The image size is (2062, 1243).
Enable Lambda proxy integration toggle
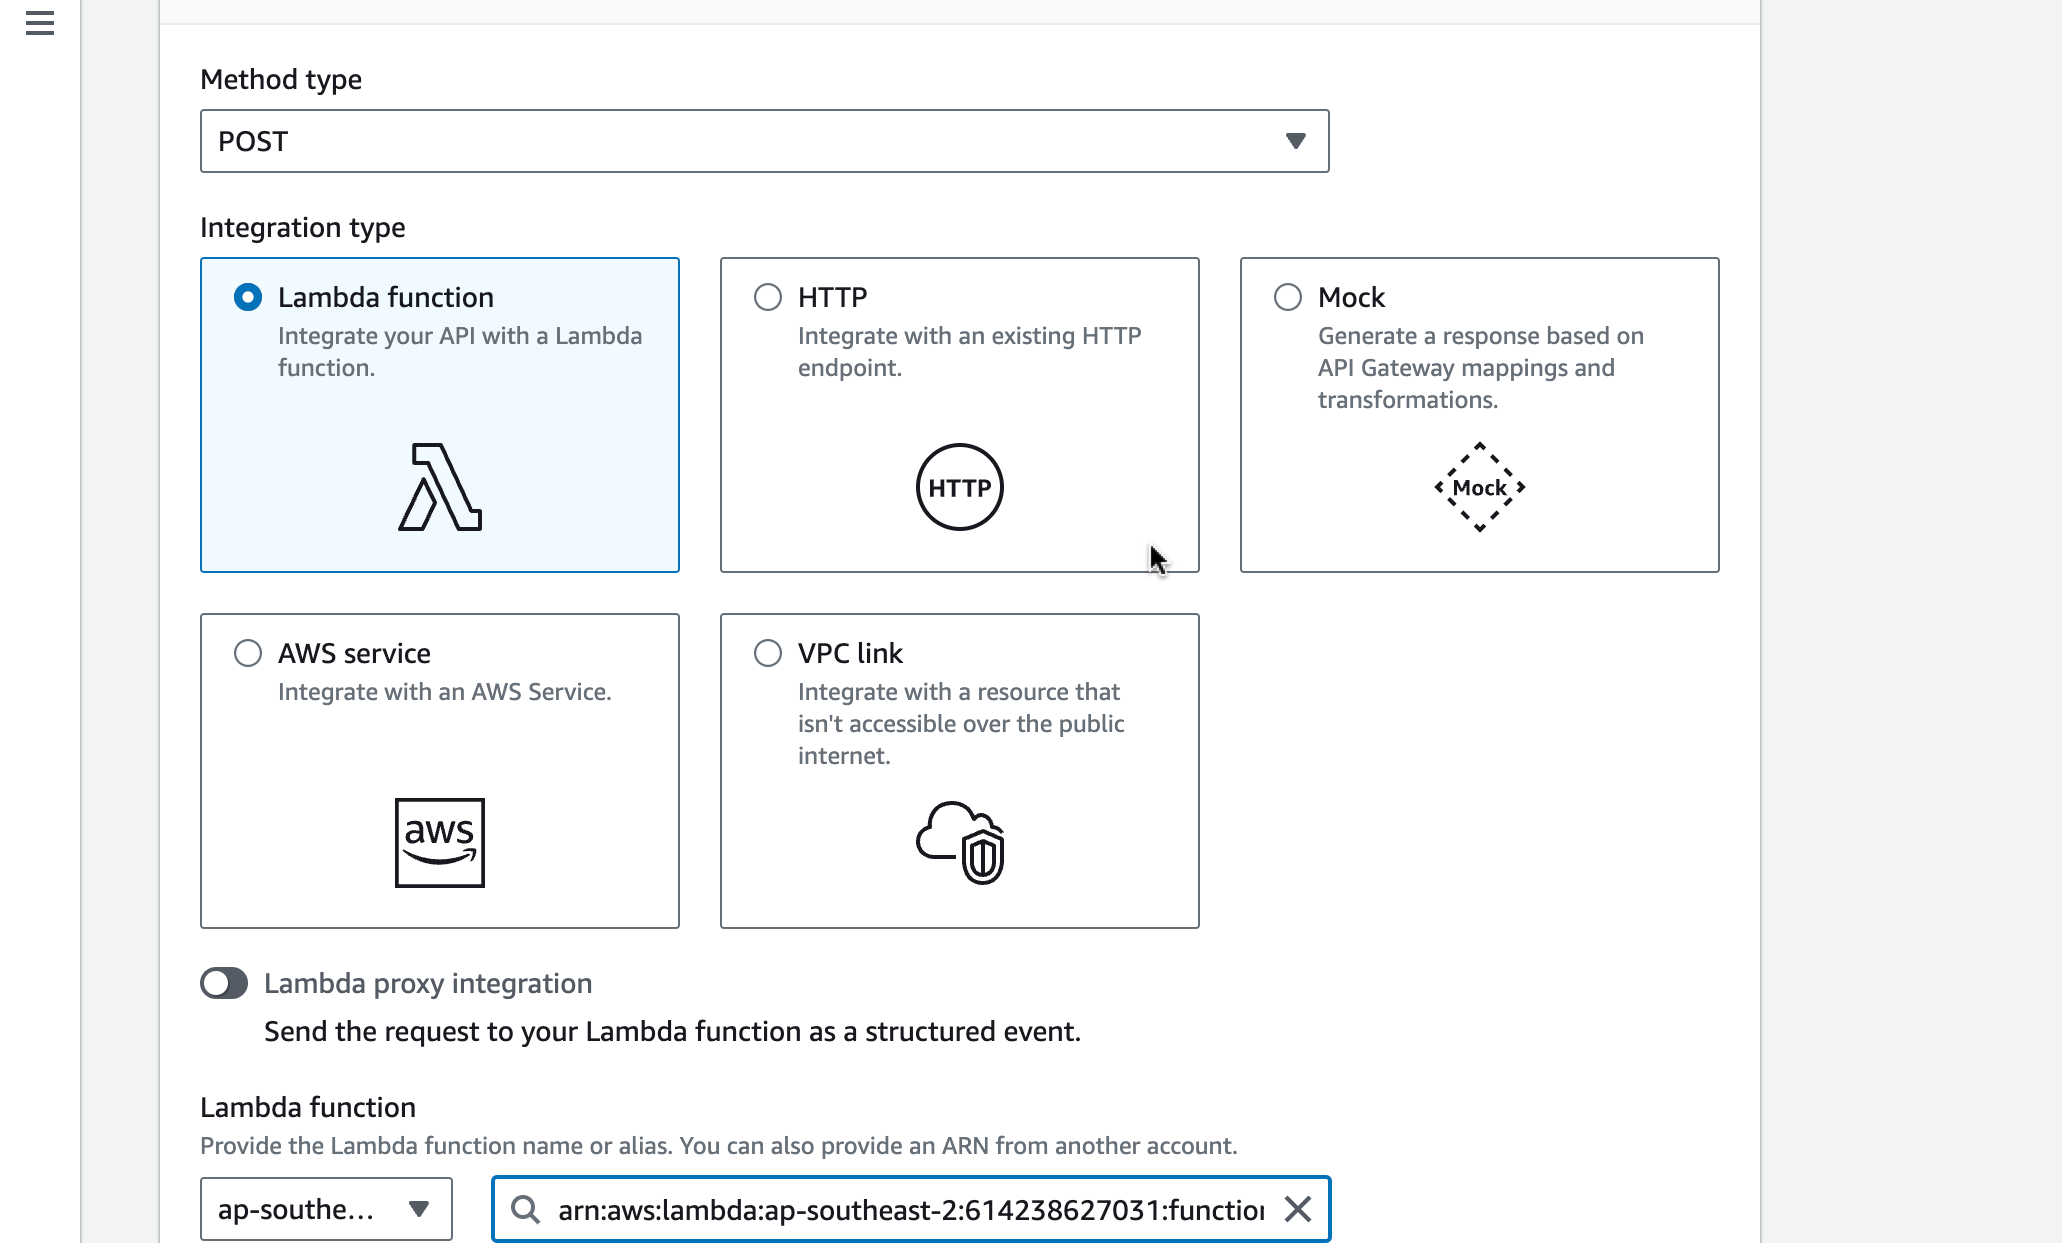(224, 983)
